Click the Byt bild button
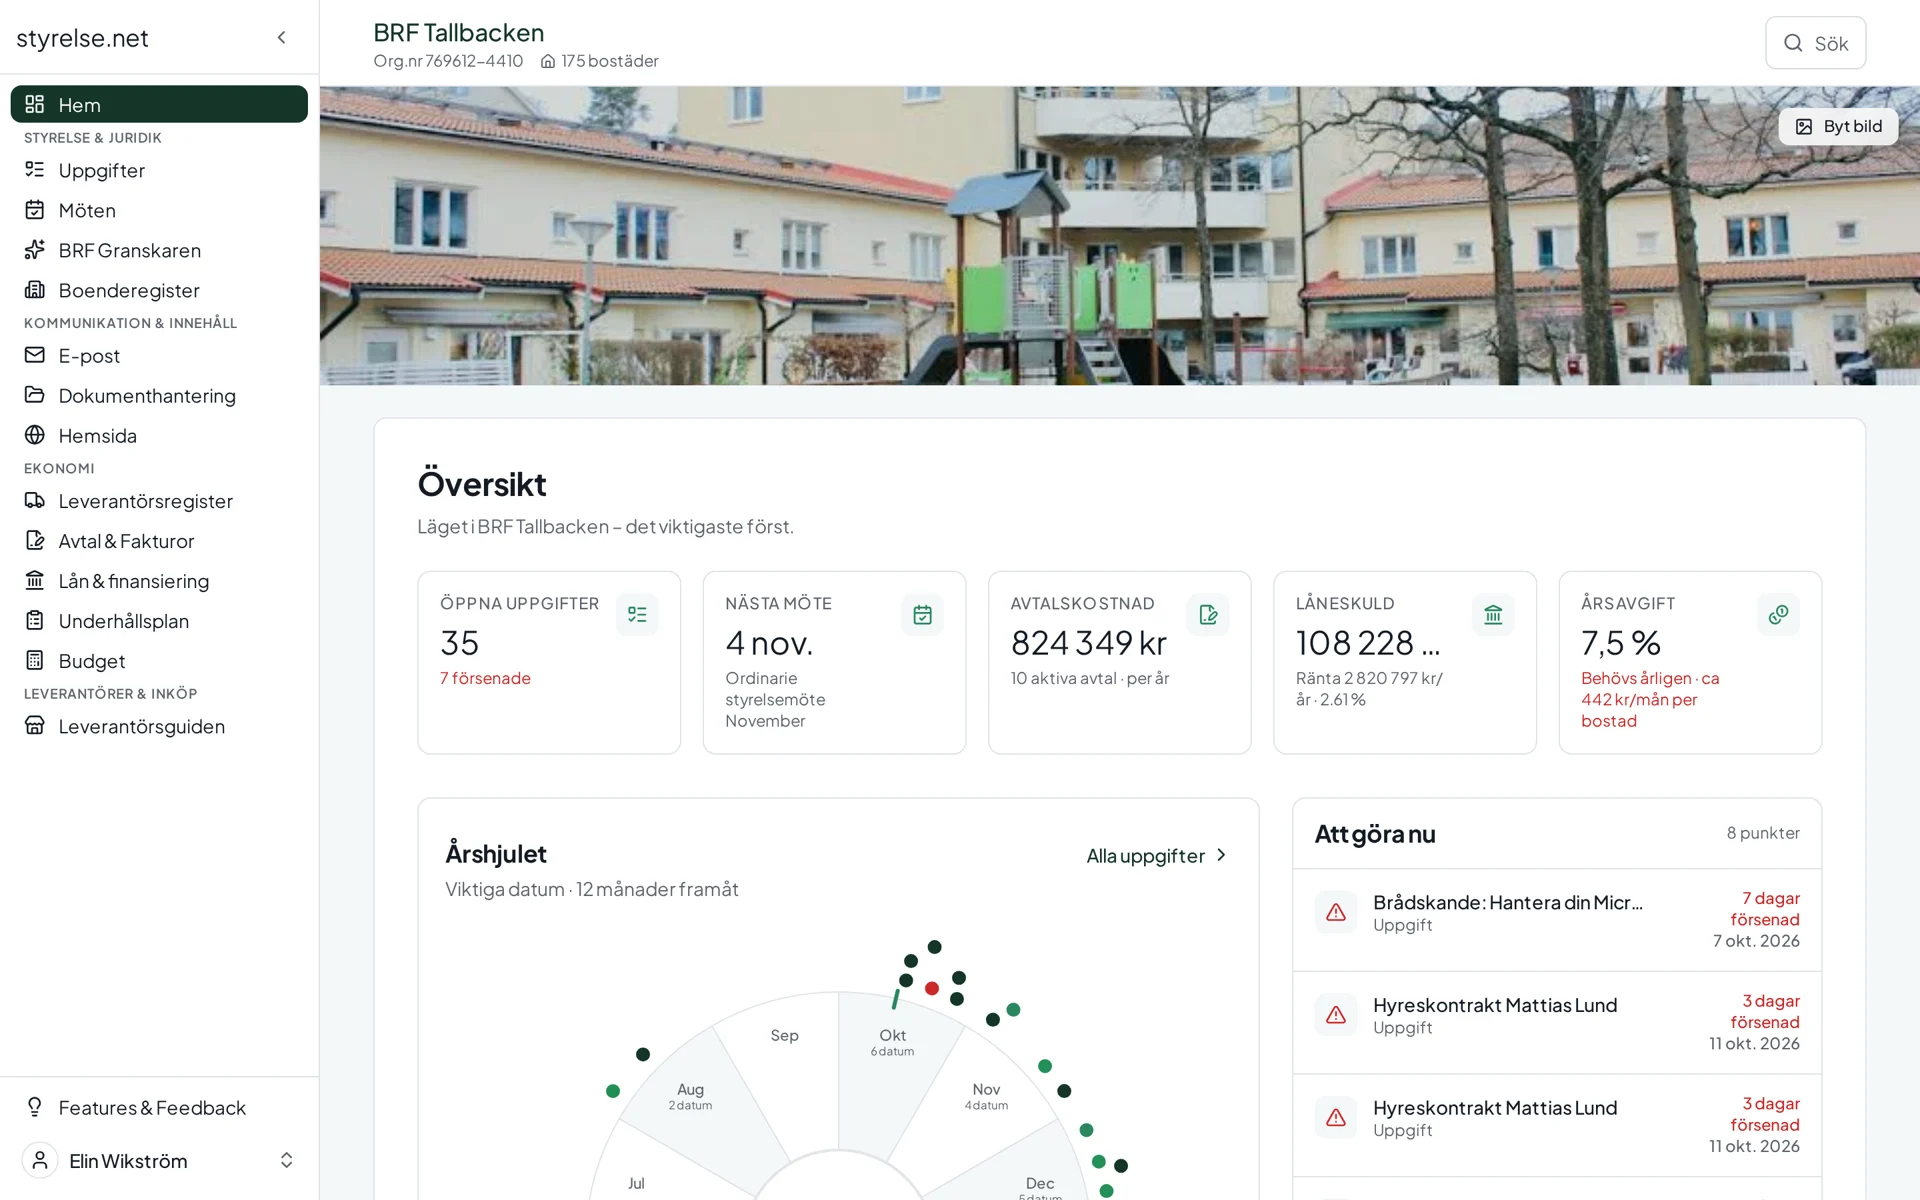Viewport: 1920px width, 1200px height. (1838, 126)
